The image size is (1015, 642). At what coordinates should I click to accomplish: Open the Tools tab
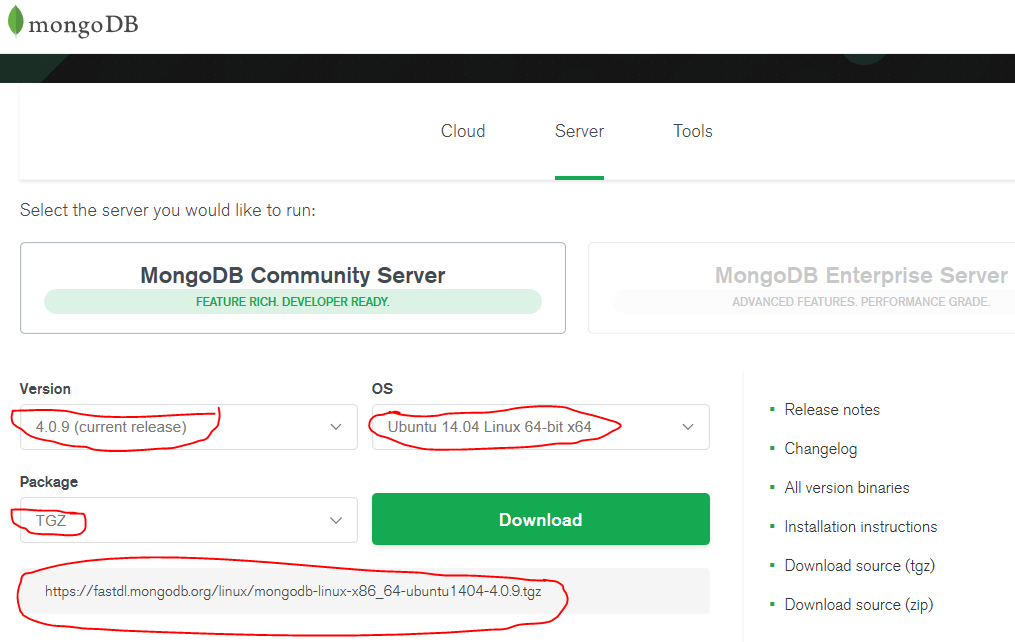(693, 131)
